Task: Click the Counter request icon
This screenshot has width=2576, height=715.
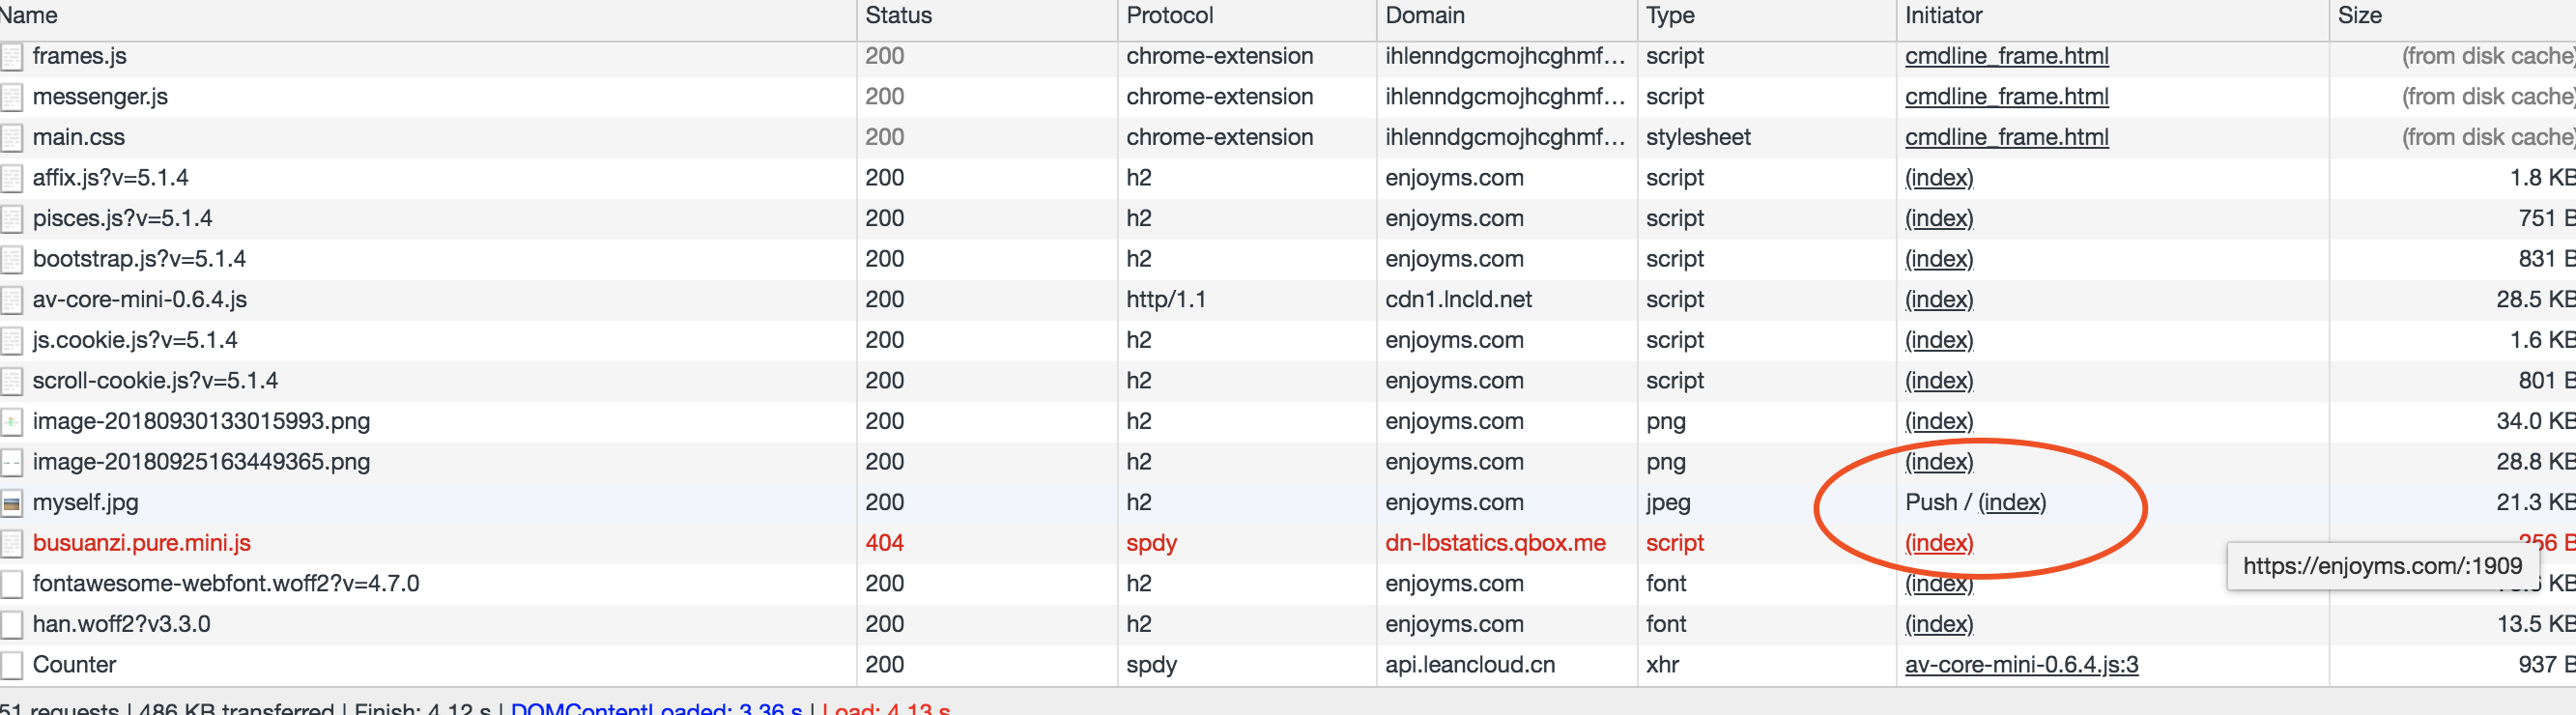Action: 12,665
